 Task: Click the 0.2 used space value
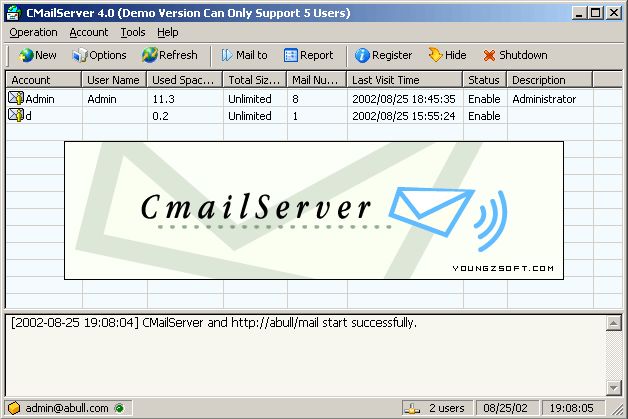[160, 116]
